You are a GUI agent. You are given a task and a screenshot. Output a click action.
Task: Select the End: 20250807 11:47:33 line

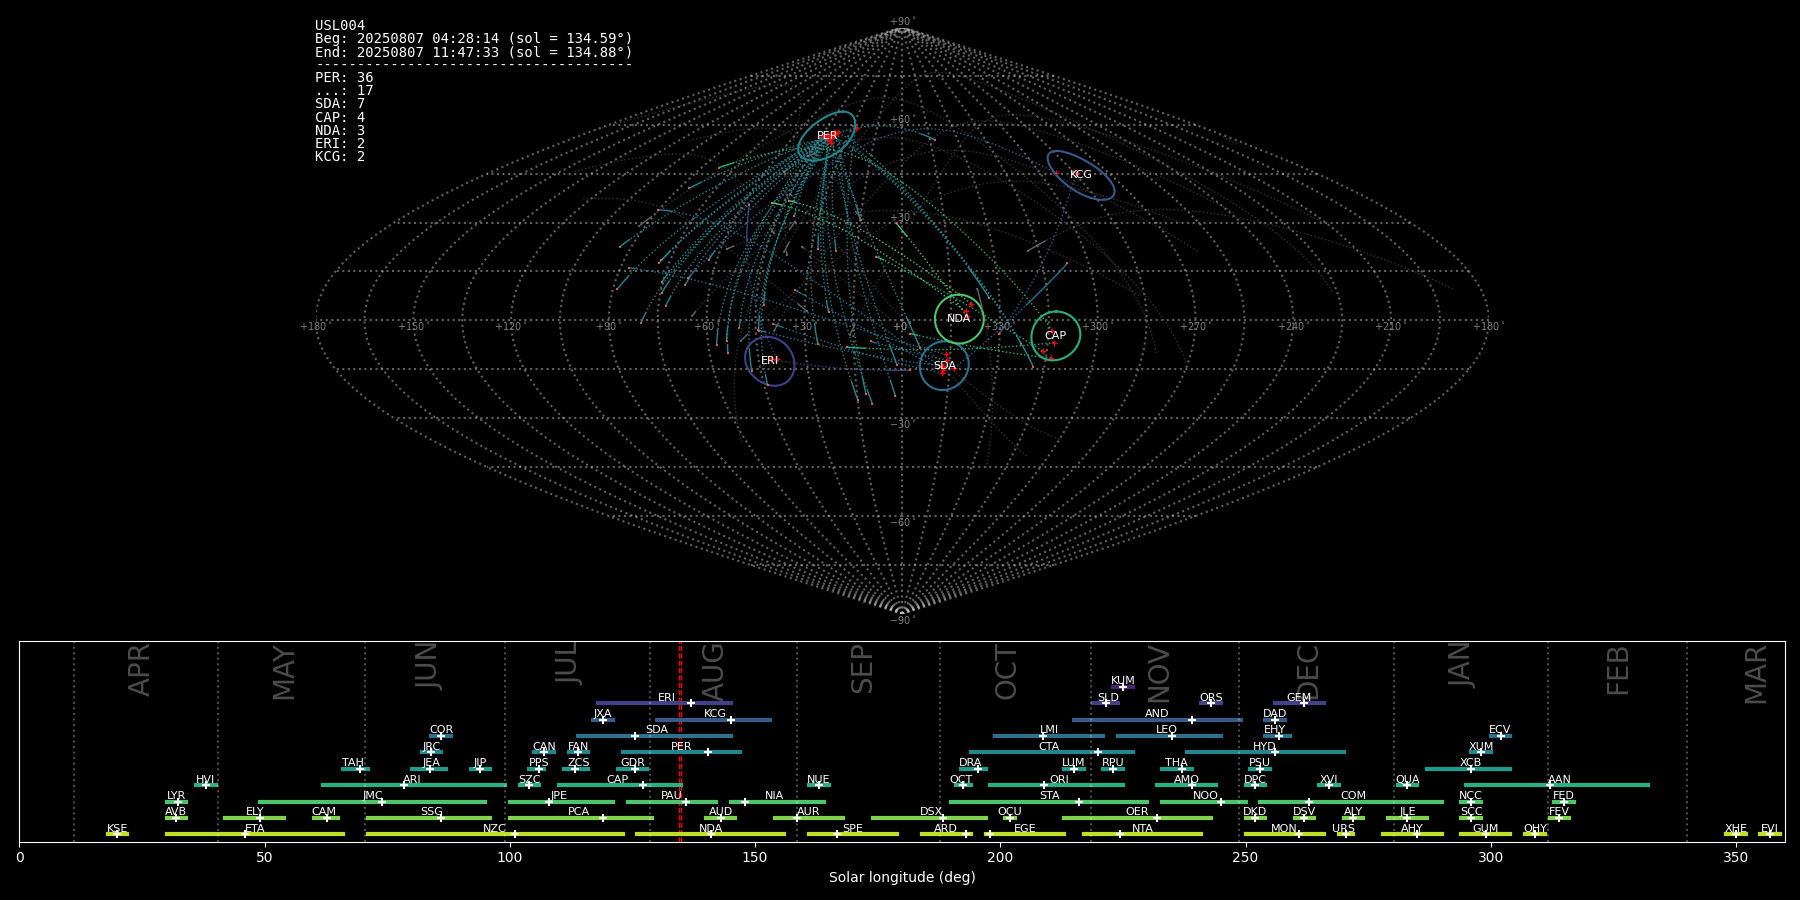pyautogui.click(x=474, y=52)
